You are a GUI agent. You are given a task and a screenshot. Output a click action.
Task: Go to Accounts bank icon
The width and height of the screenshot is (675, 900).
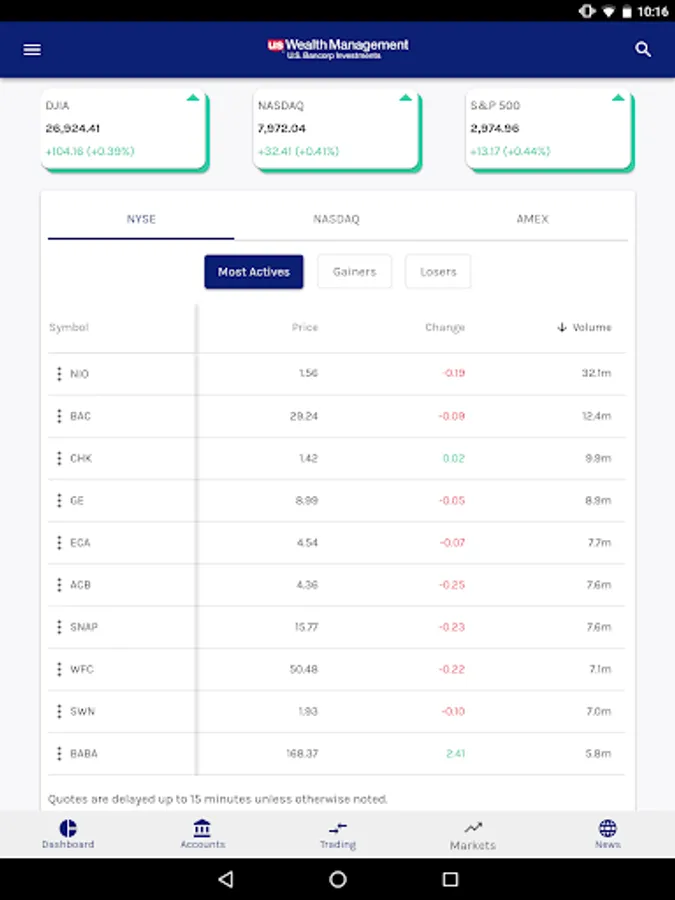point(202,833)
